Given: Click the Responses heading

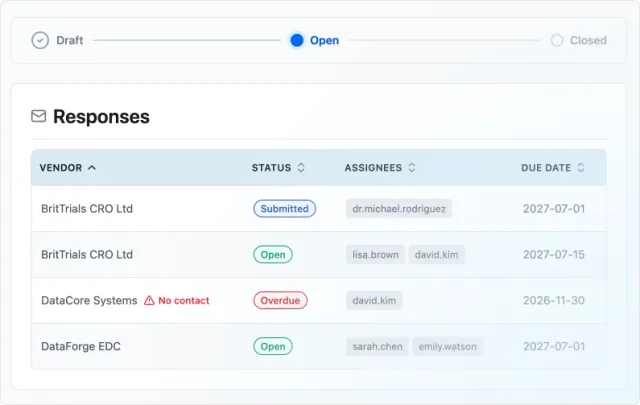Looking at the screenshot, I should (101, 117).
